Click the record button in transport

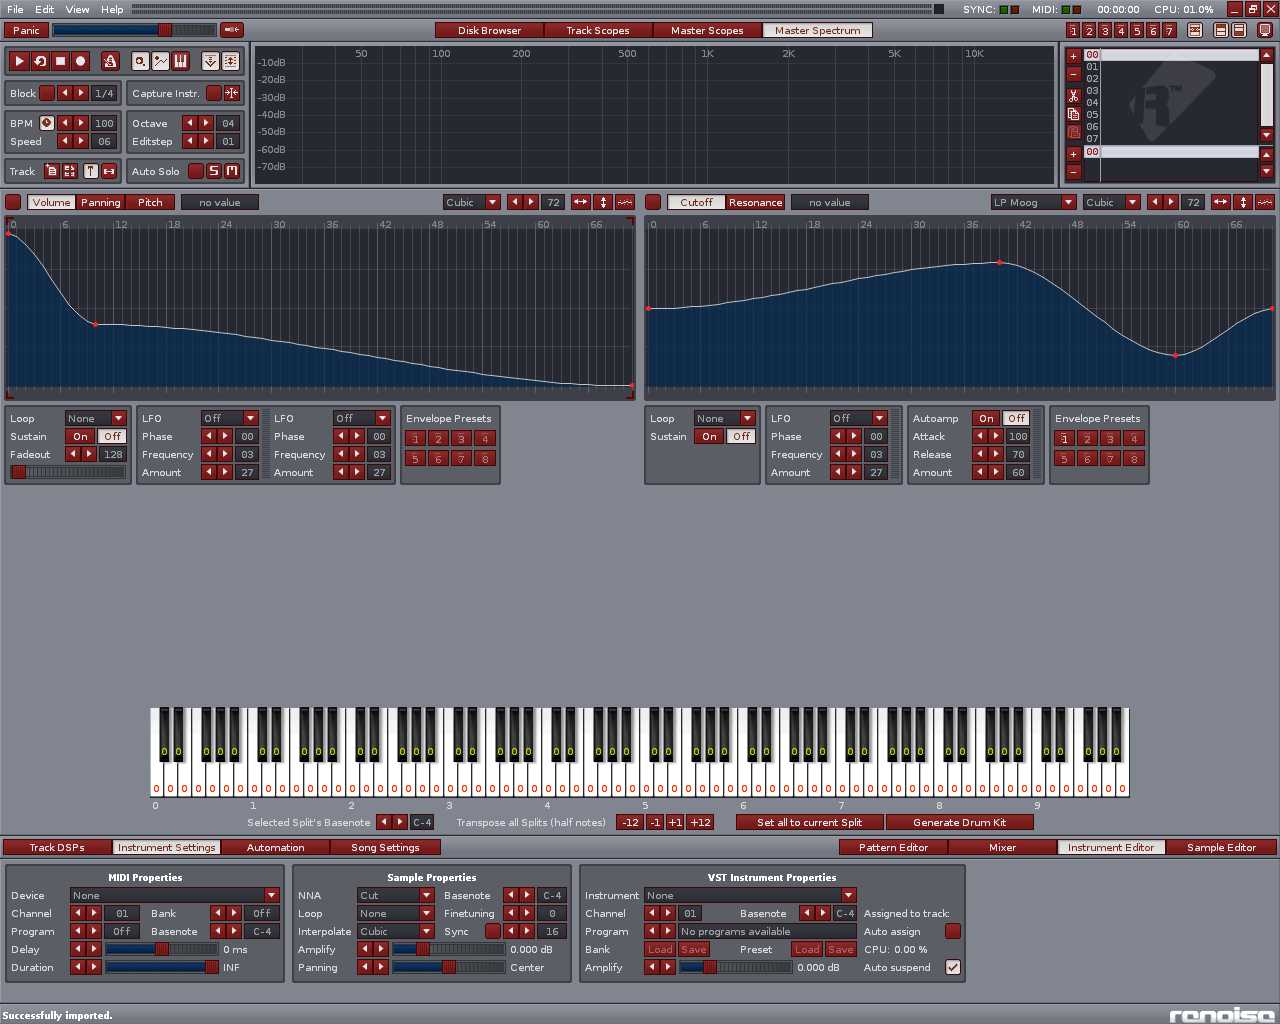[81, 61]
